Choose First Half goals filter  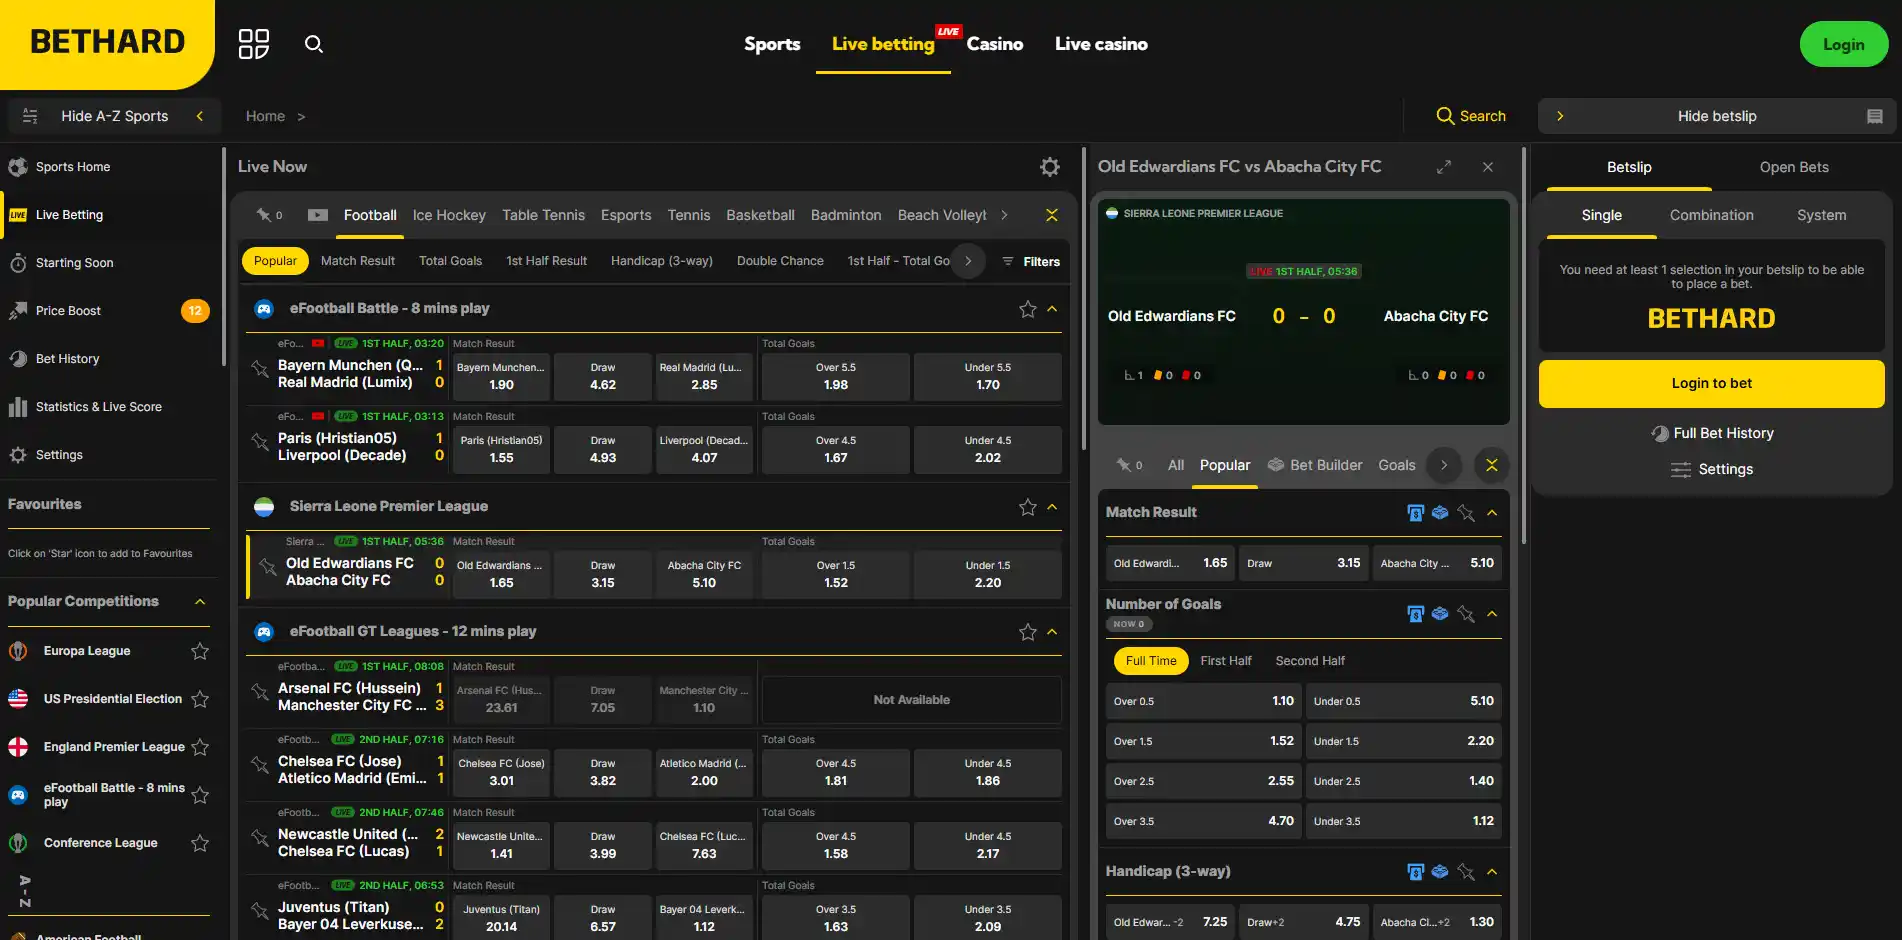[x=1225, y=661]
